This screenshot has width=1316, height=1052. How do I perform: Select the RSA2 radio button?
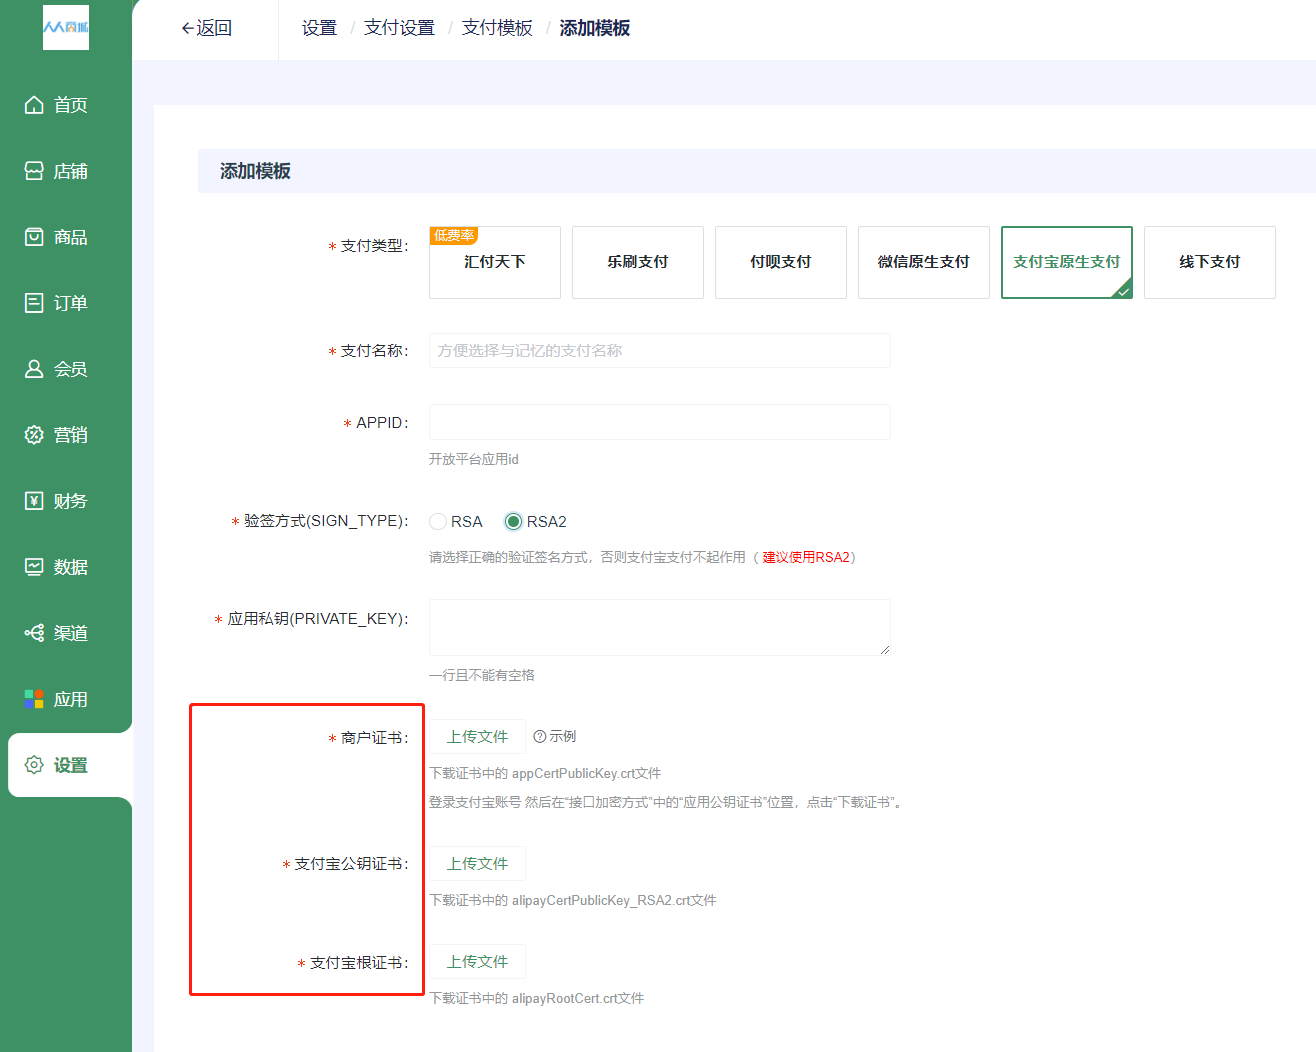pyautogui.click(x=513, y=522)
